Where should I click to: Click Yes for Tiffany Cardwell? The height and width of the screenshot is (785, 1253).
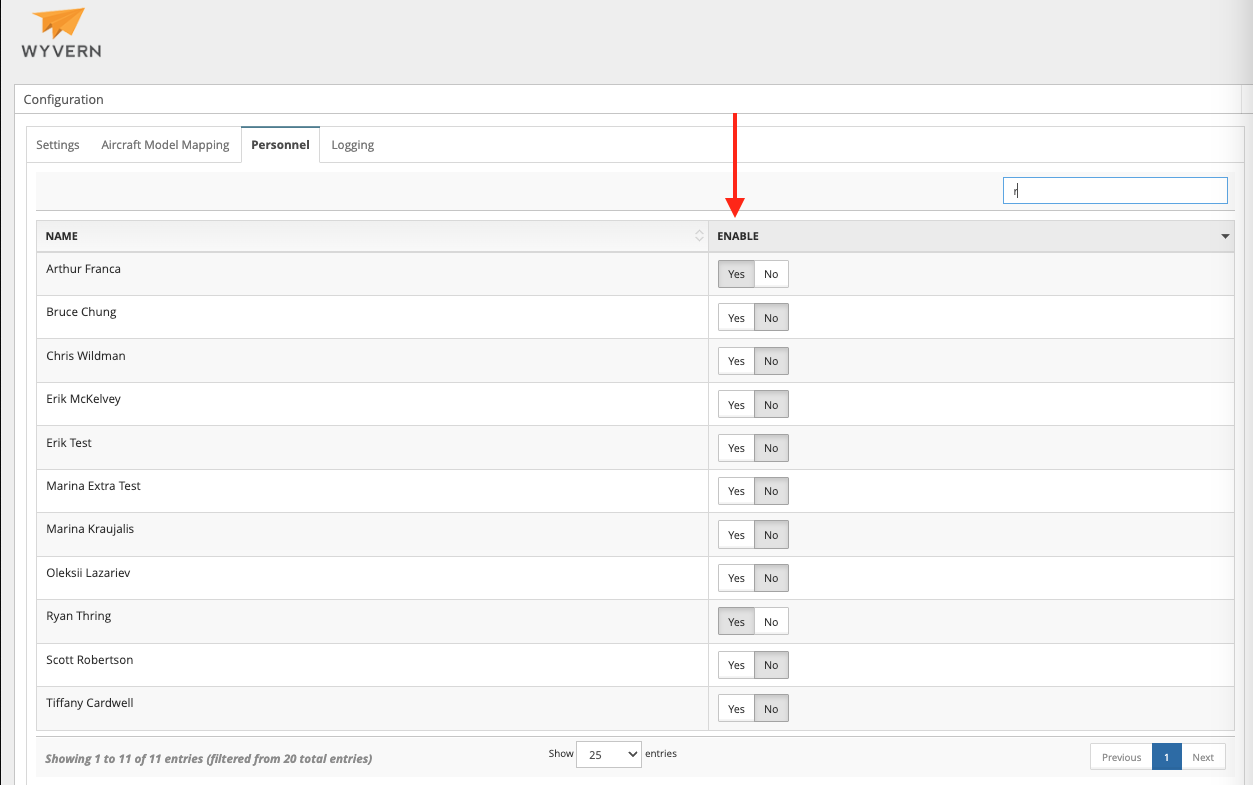click(x=736, y=709)
